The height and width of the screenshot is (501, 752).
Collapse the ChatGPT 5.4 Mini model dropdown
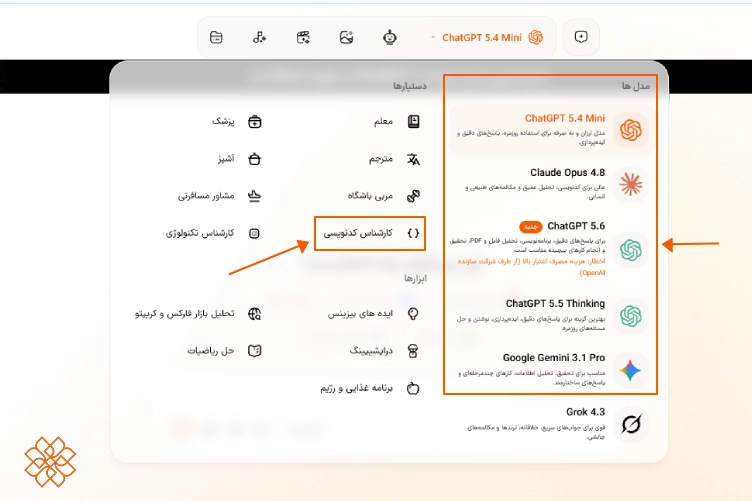click(x=487, y=37)
